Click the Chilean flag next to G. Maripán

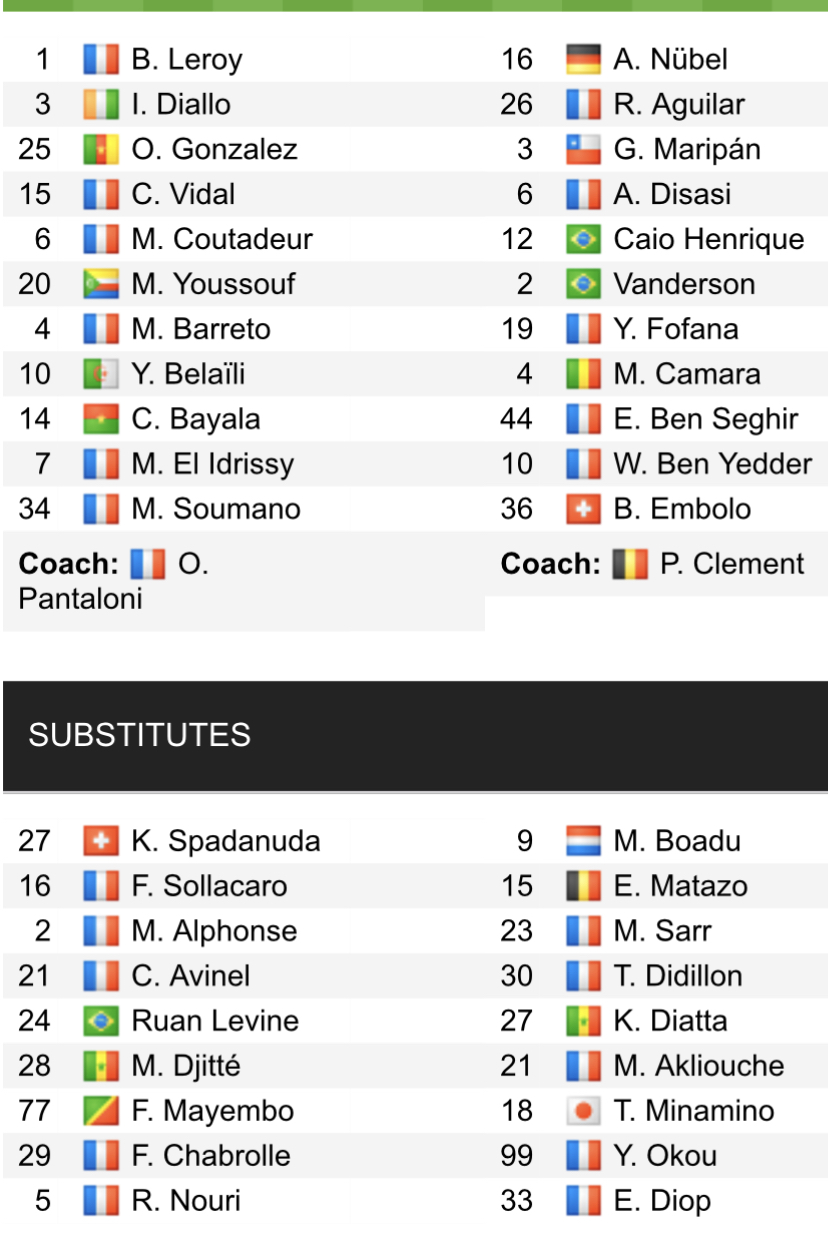pos(583,150)
